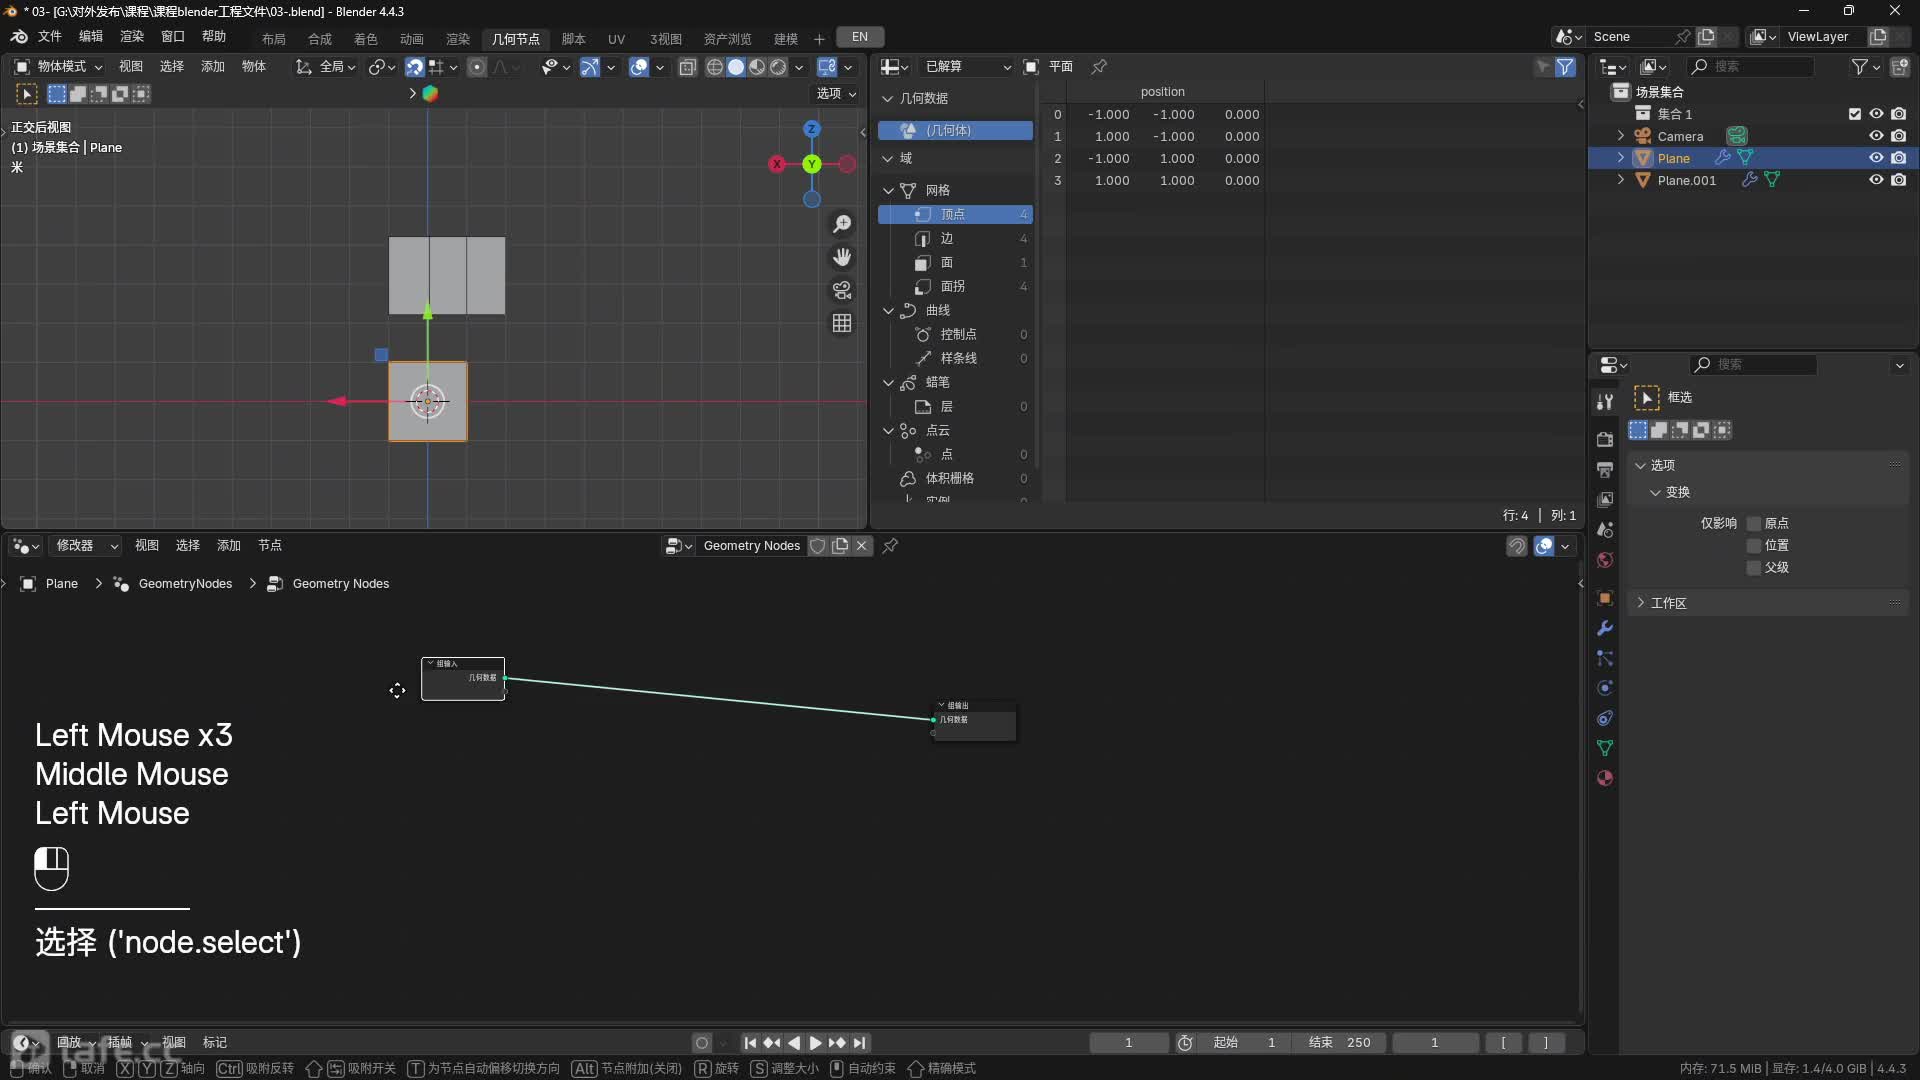The height and width of the screenshot is (1080, 1920).
Task: Open the Object Constraints properties tab
Action: click(x=1605, y=718)
